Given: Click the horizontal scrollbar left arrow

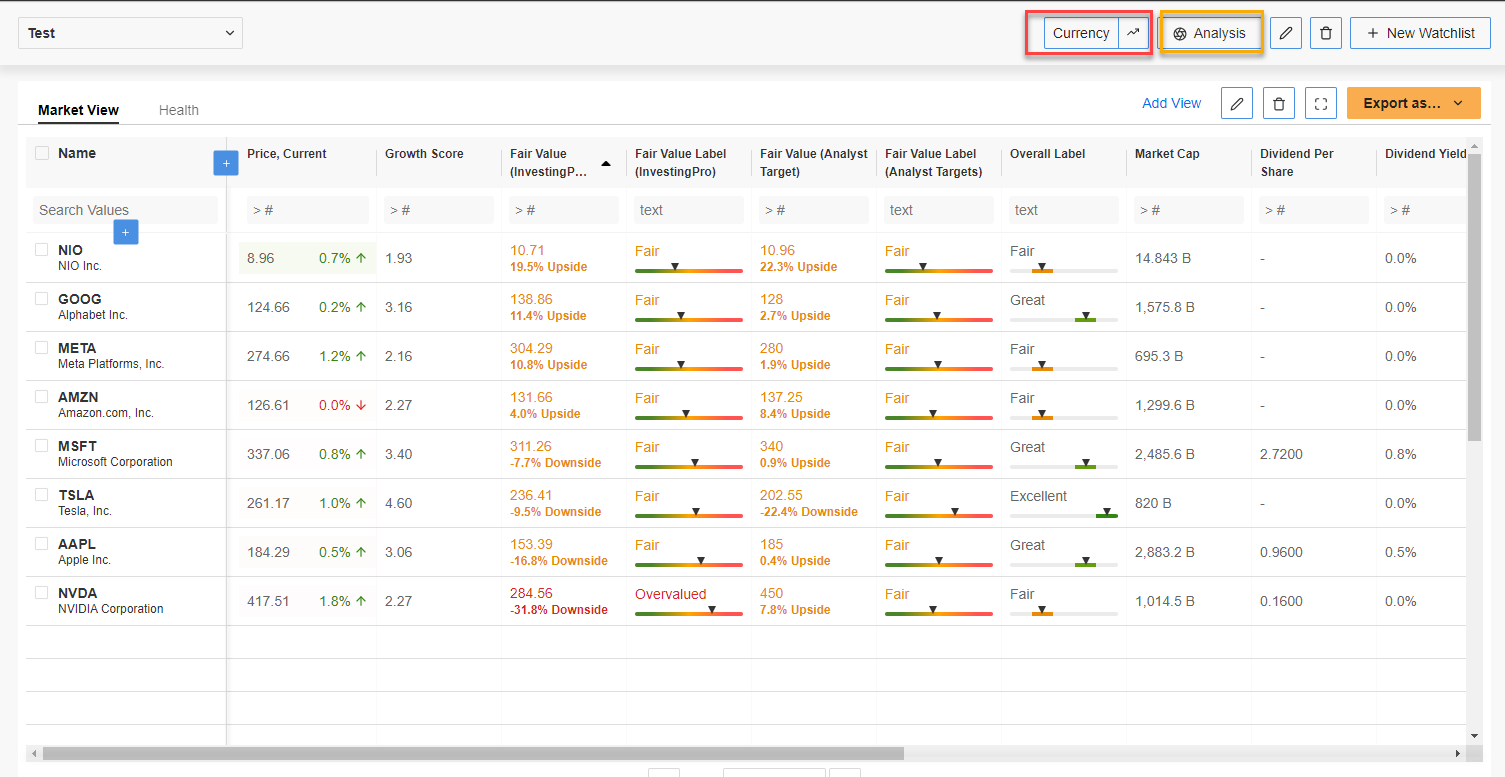Looking at the screenshot, I should pyautogui.click(x=33, y=754).
